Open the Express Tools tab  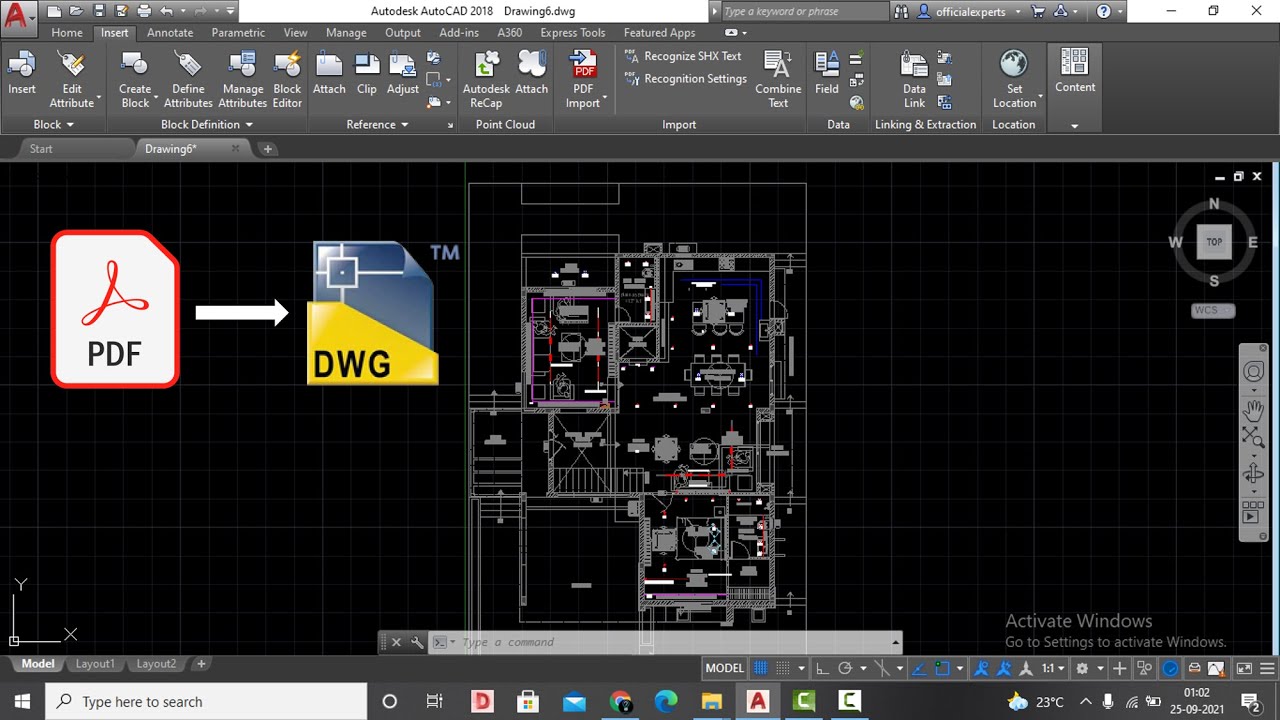click(x=573, y=32)
